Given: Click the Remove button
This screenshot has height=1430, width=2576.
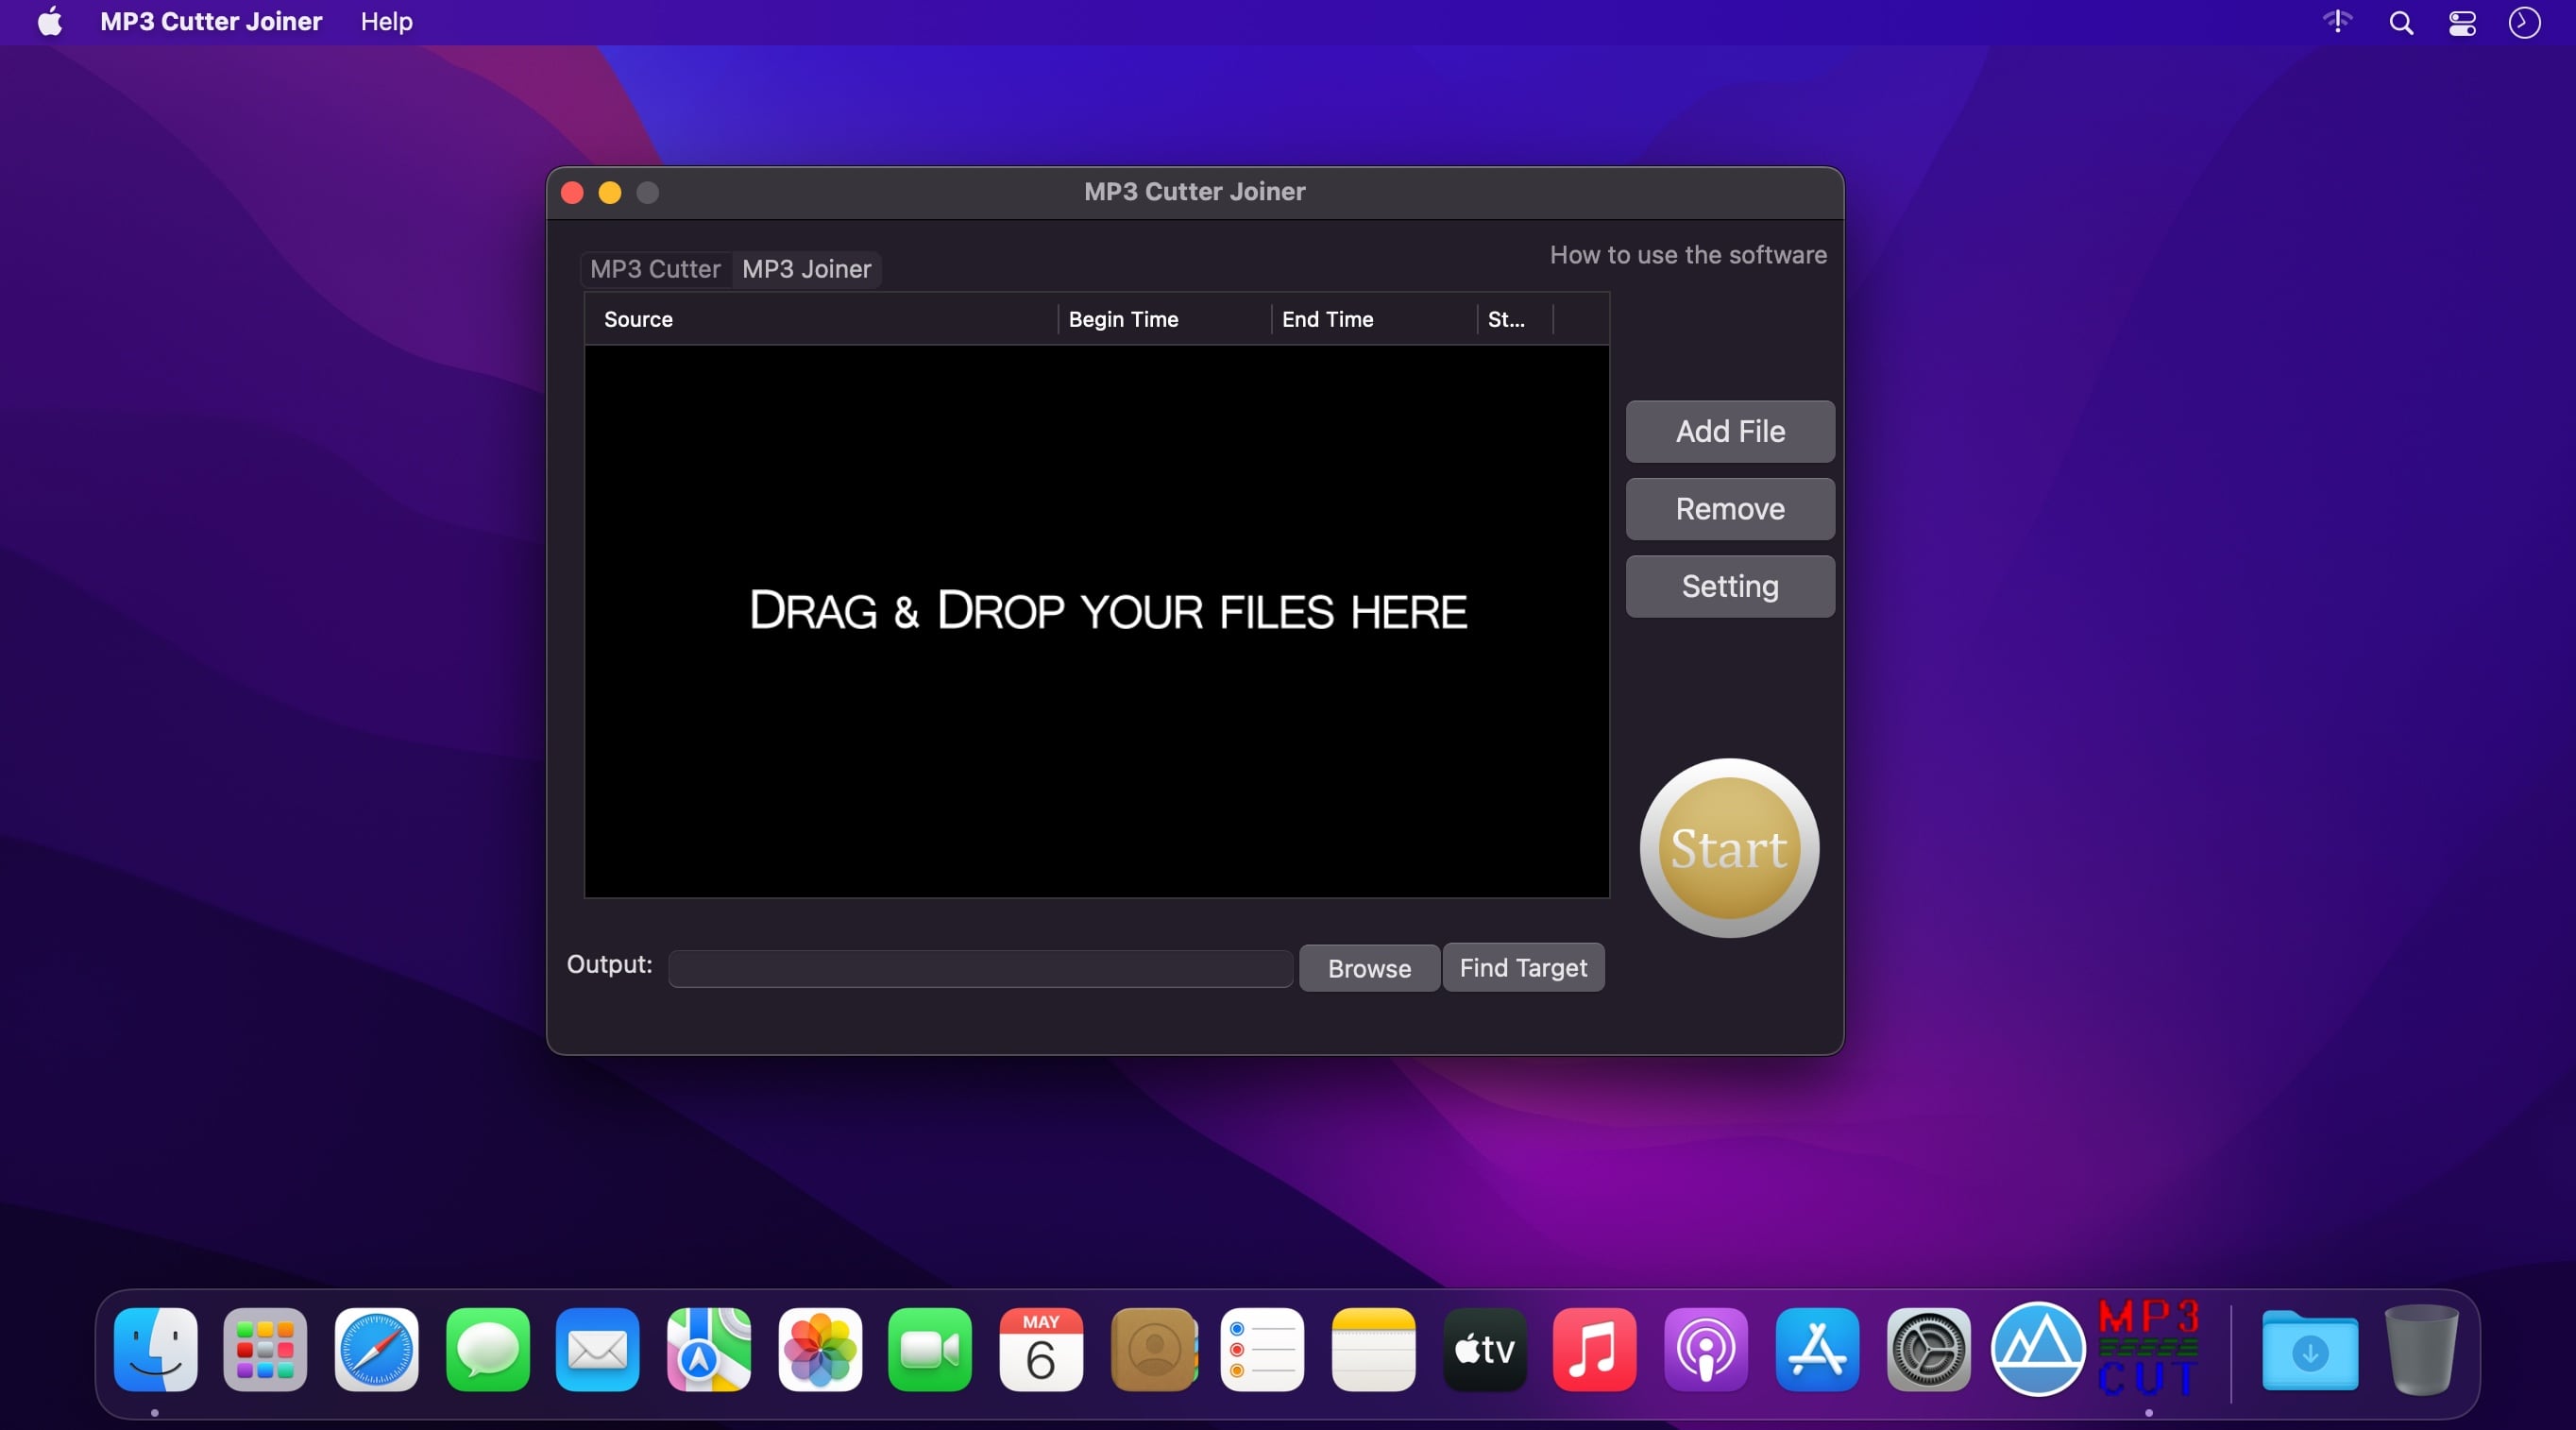Looking at the screenshot, I should 1729,509.
